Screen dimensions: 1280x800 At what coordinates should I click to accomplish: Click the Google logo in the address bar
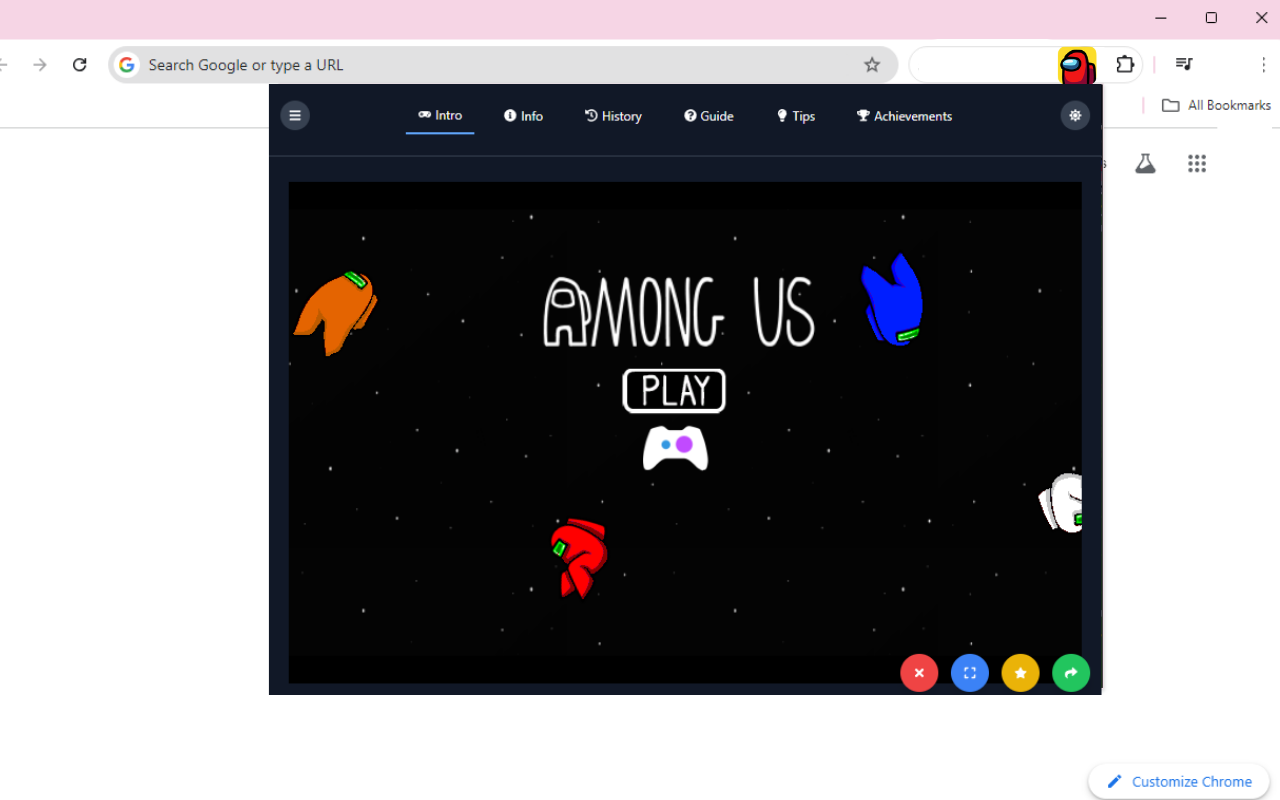(x=127, y=65)
